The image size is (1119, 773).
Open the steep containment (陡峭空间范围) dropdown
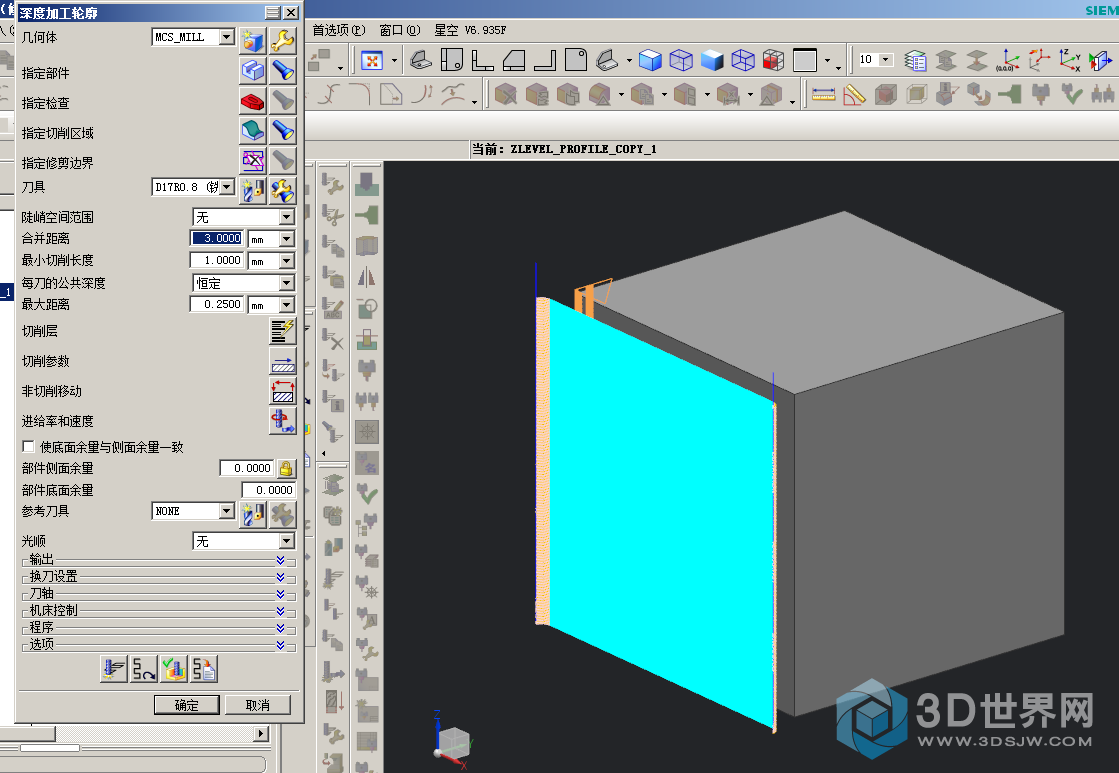286,217
